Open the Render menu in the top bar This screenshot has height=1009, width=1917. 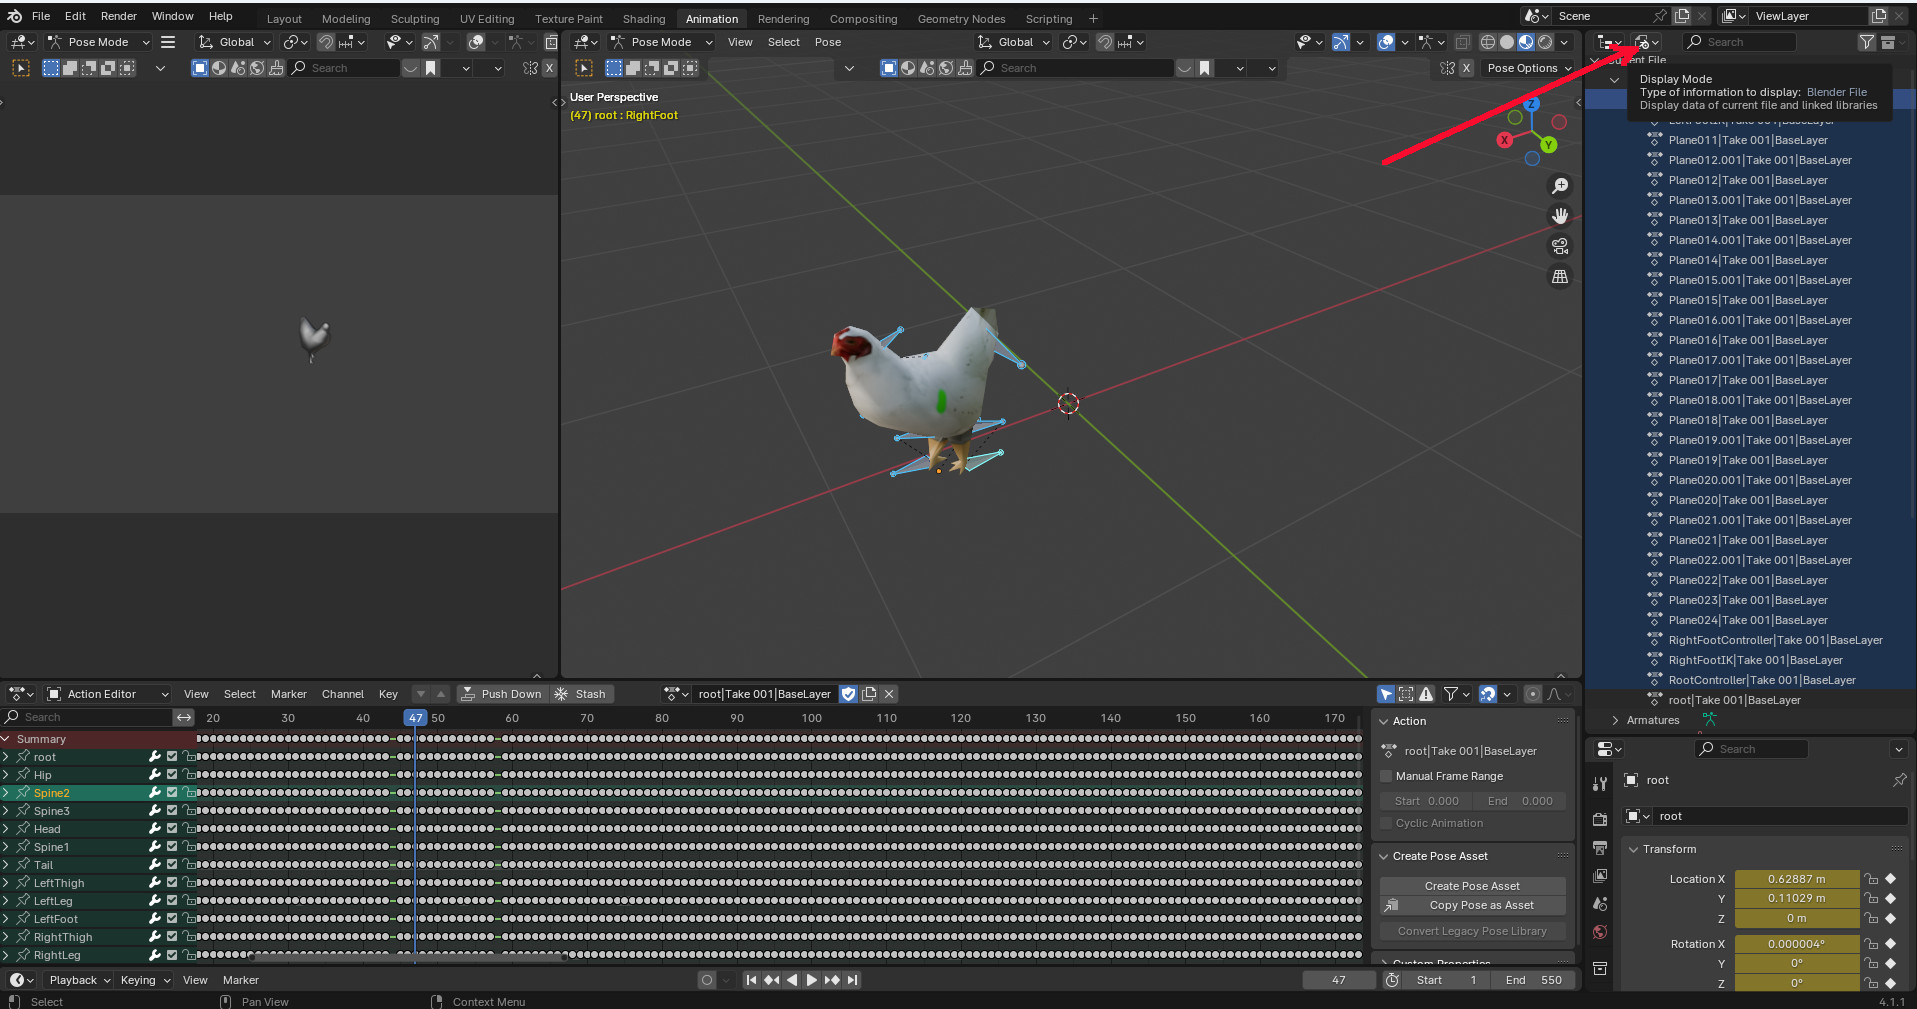tap(118, 16)
